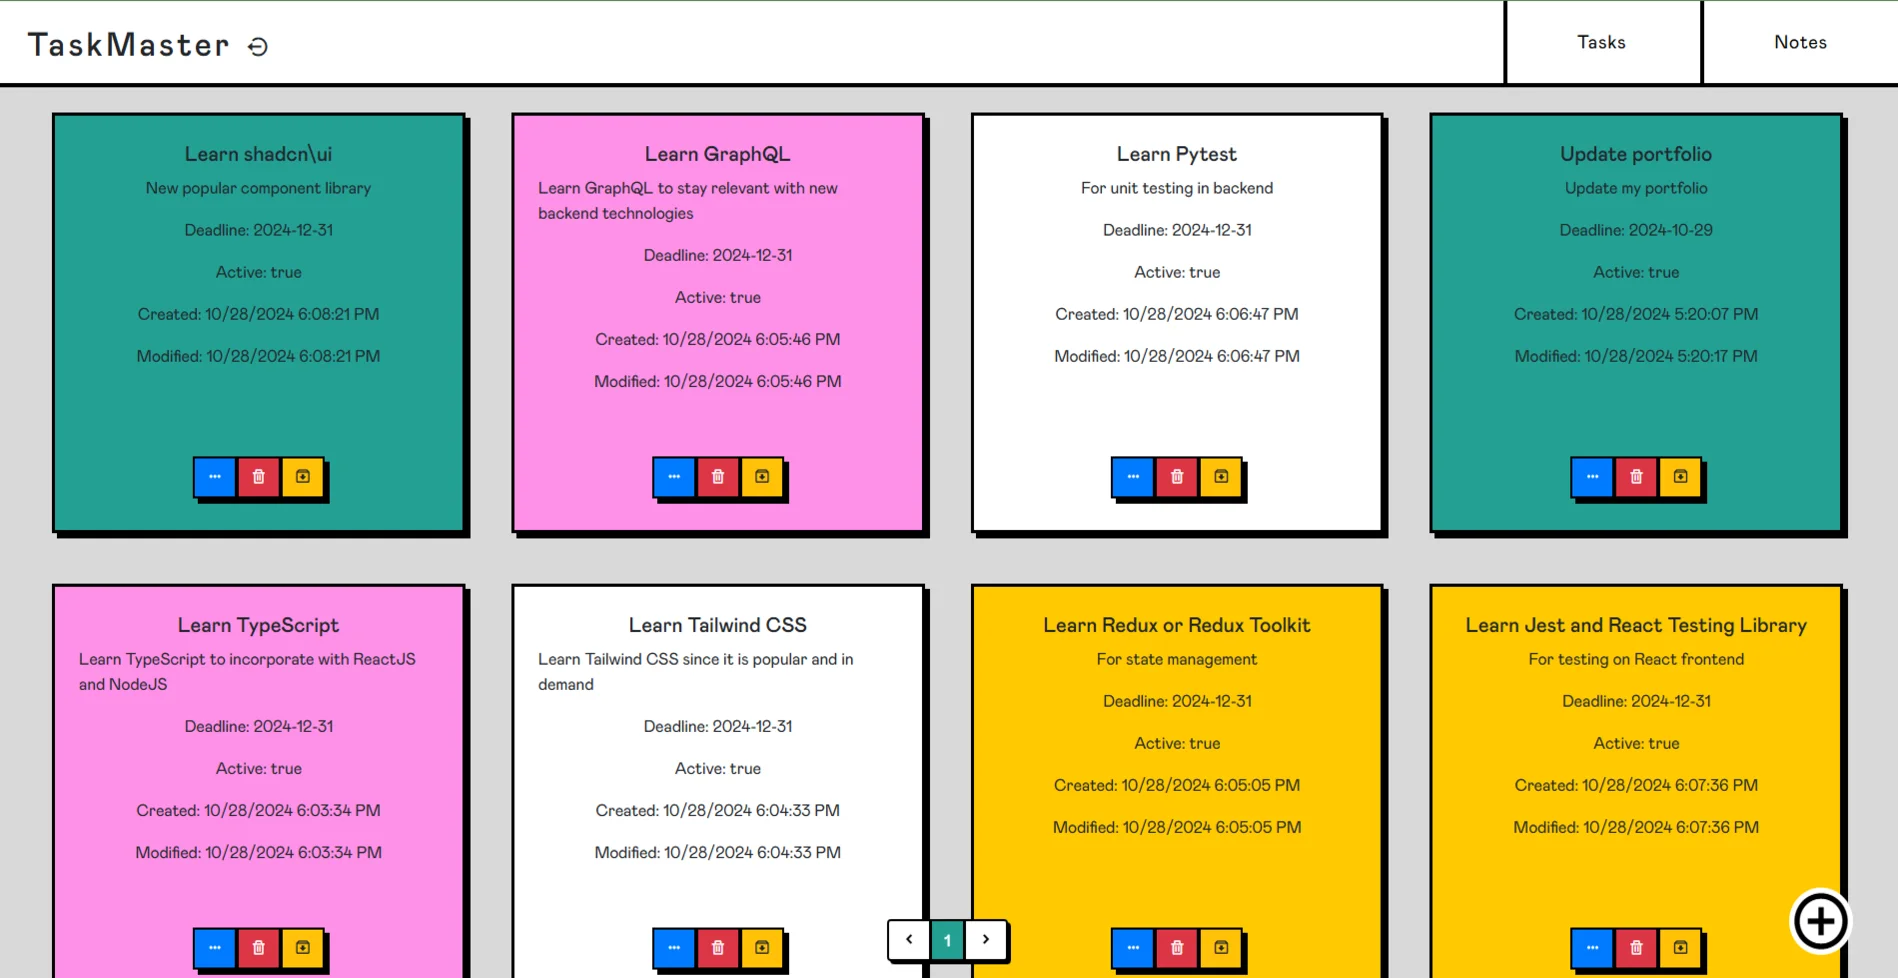Click the TaskMaster logo title
The height and width of the screenshot is (978, 1898).
(128, 45)
